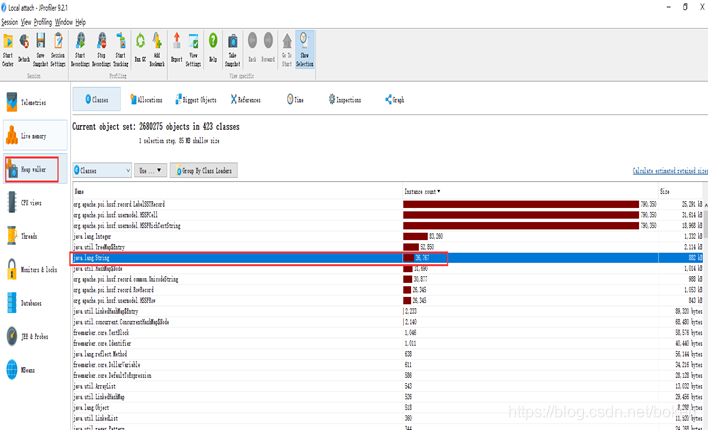Open View Settings

click(x=193, y=50)
